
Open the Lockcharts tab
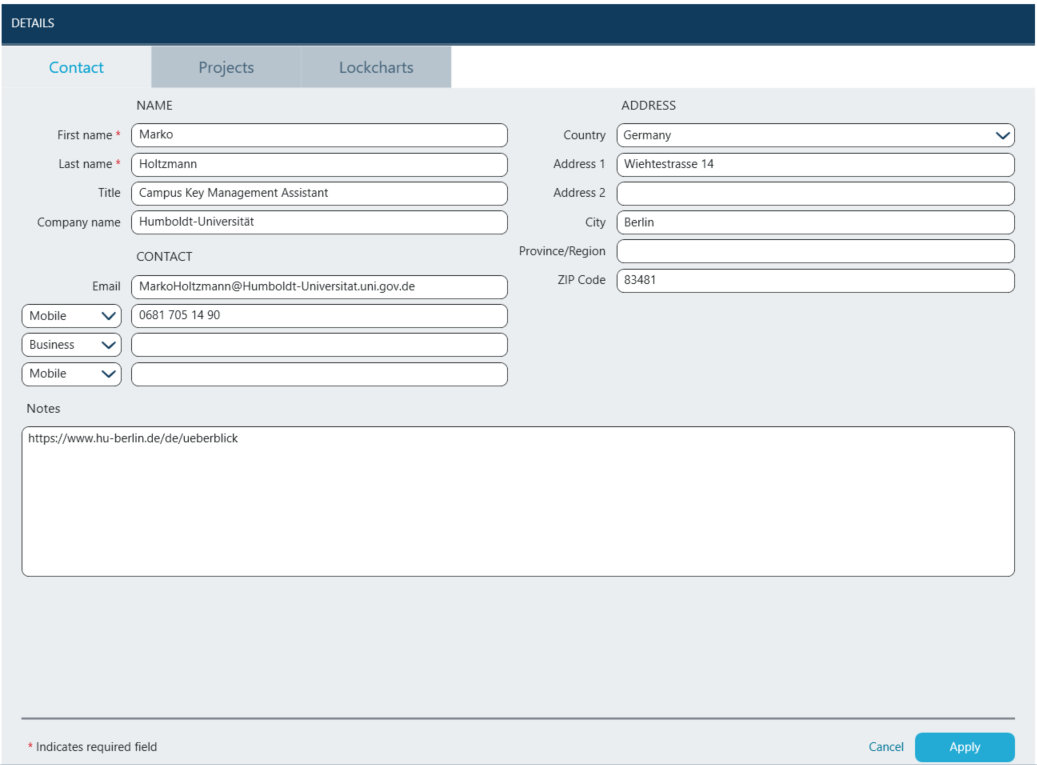tap(376, 68)
